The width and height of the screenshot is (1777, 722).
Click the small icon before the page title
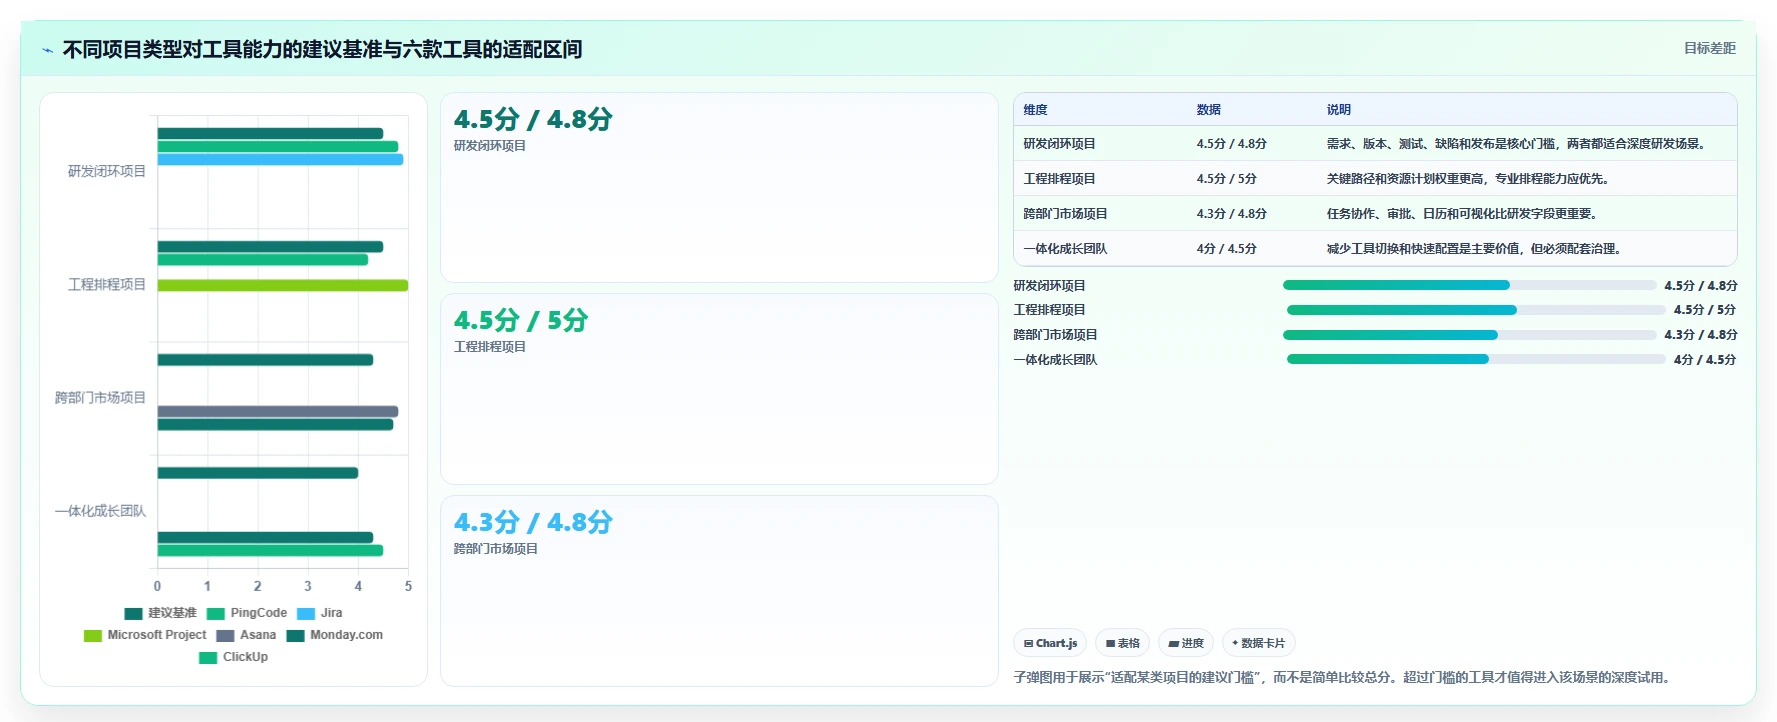(47, 50)
